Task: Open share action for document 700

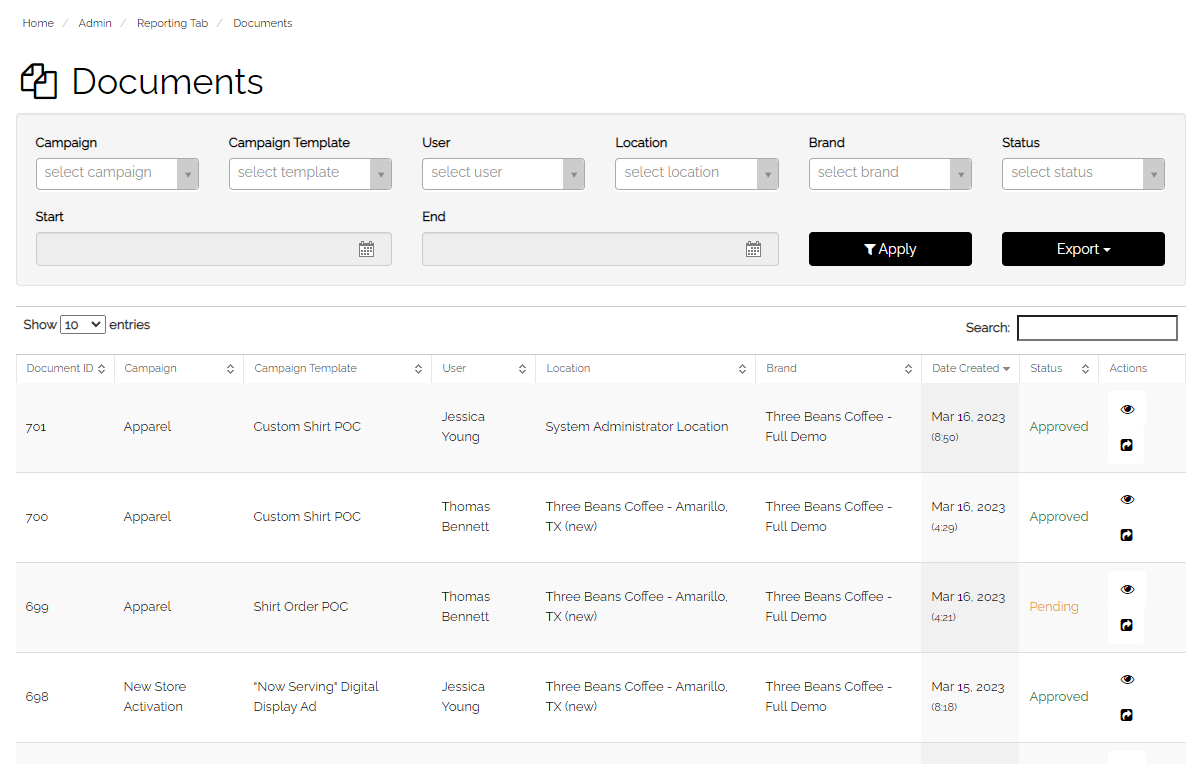Action: point(1126,535)
